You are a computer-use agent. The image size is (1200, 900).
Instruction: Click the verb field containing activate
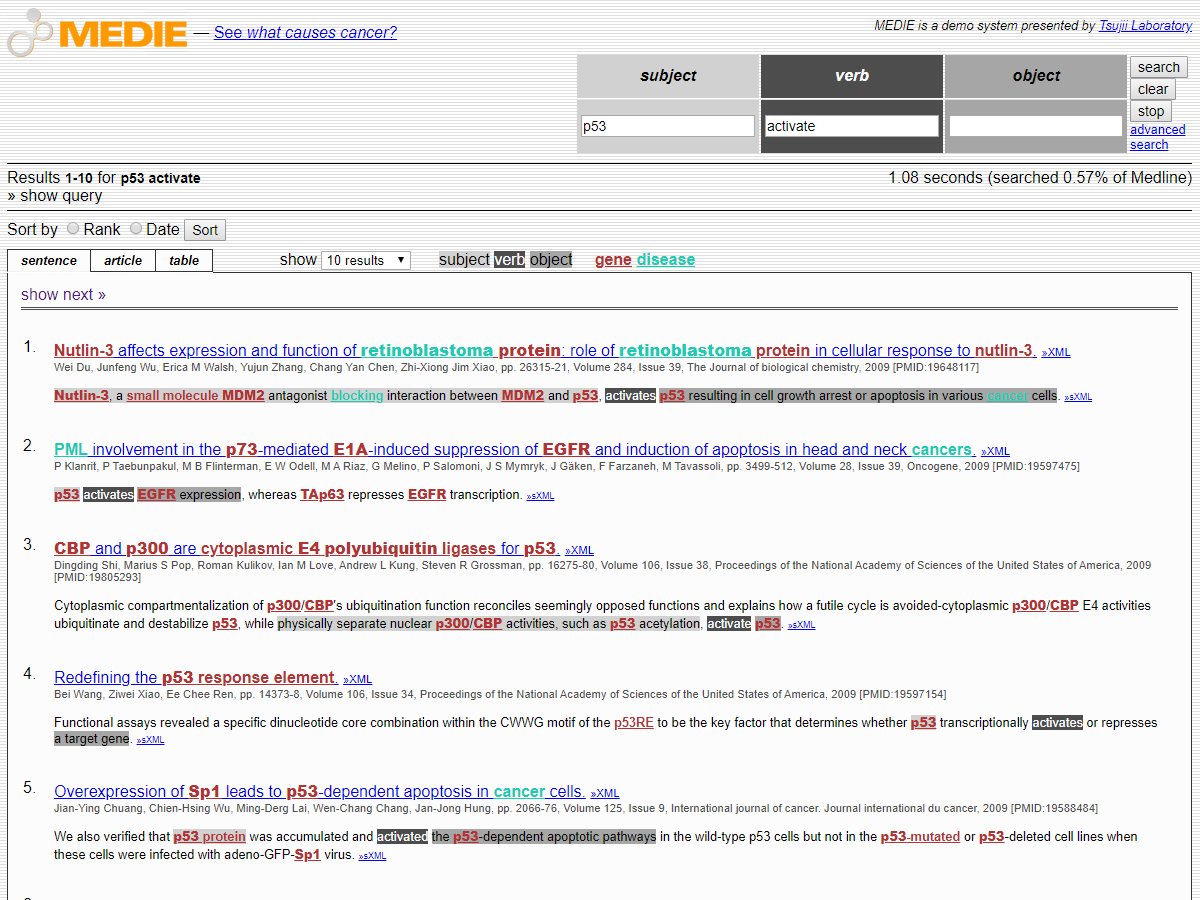[851, 126]
